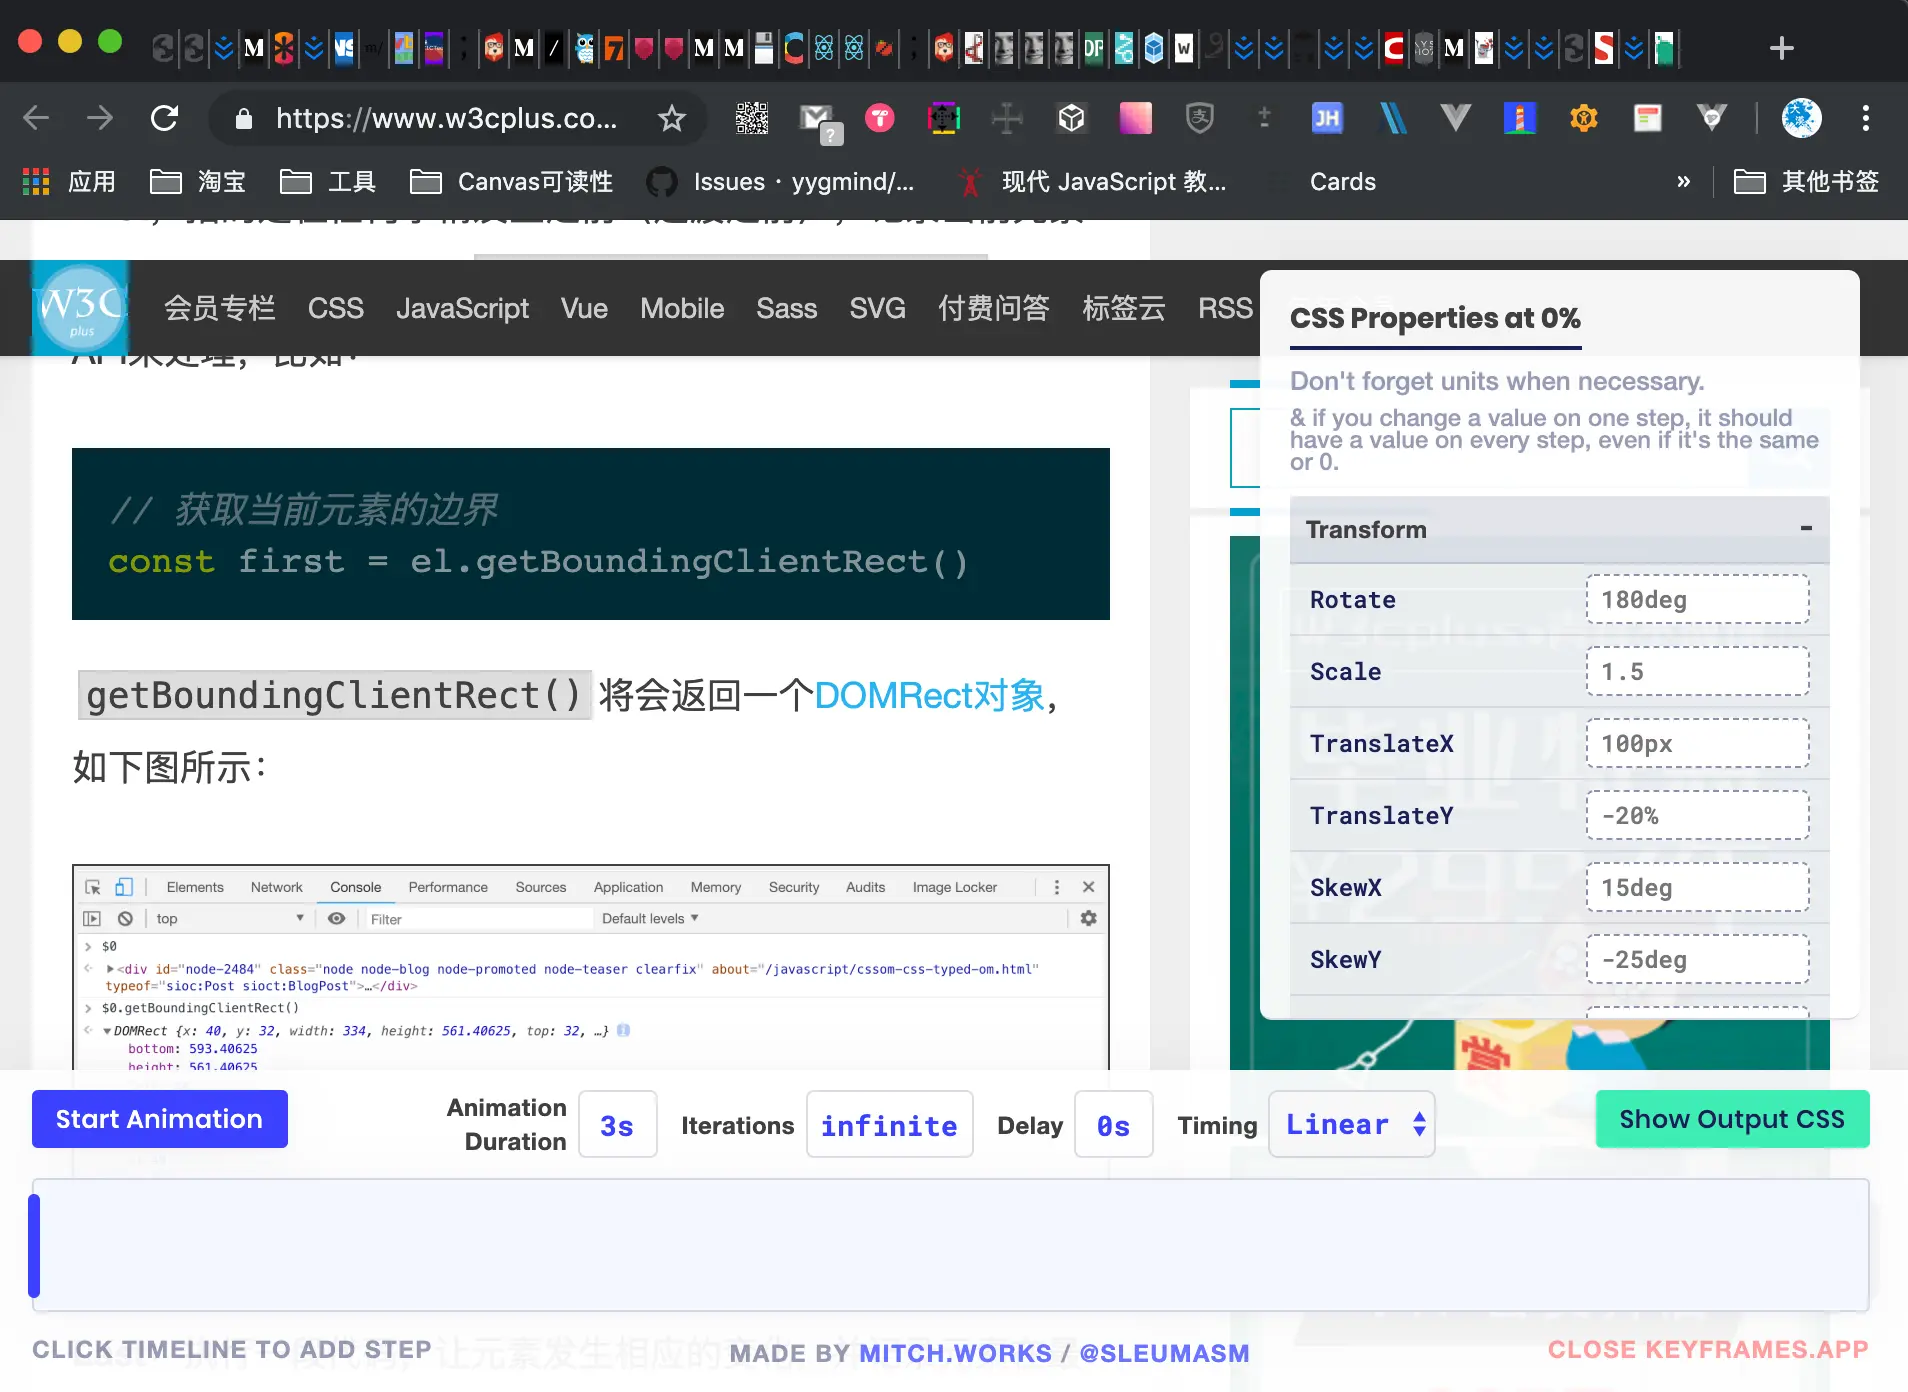Edit the Rotate value field
The width and height of the screenshot is (1908, 1392).
[1697, 599]
